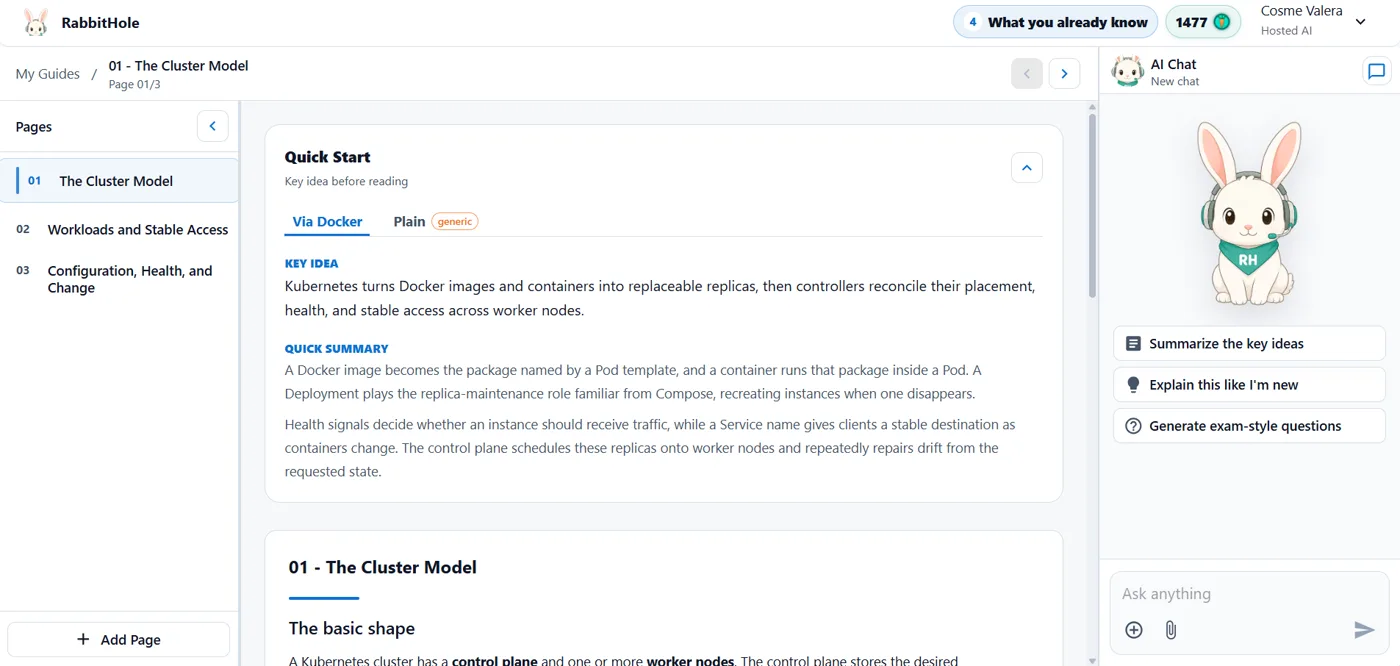Click the generic badge next to Plain
The width and height of the screenshot is (1400, 666).
point(455,222)
